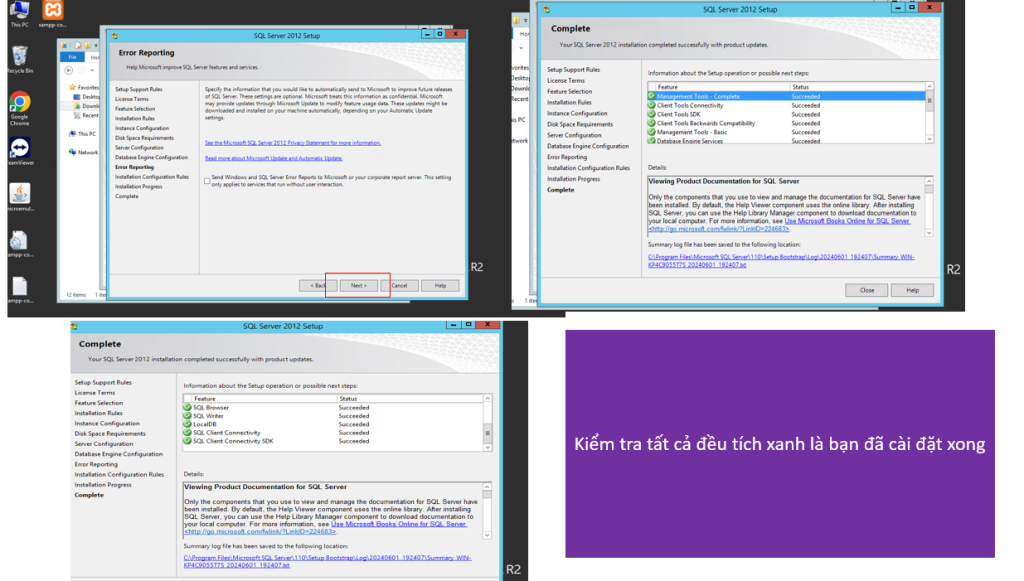Open the summary log link above the Close button
The image size is (1024, 581).
click(781, 261)
